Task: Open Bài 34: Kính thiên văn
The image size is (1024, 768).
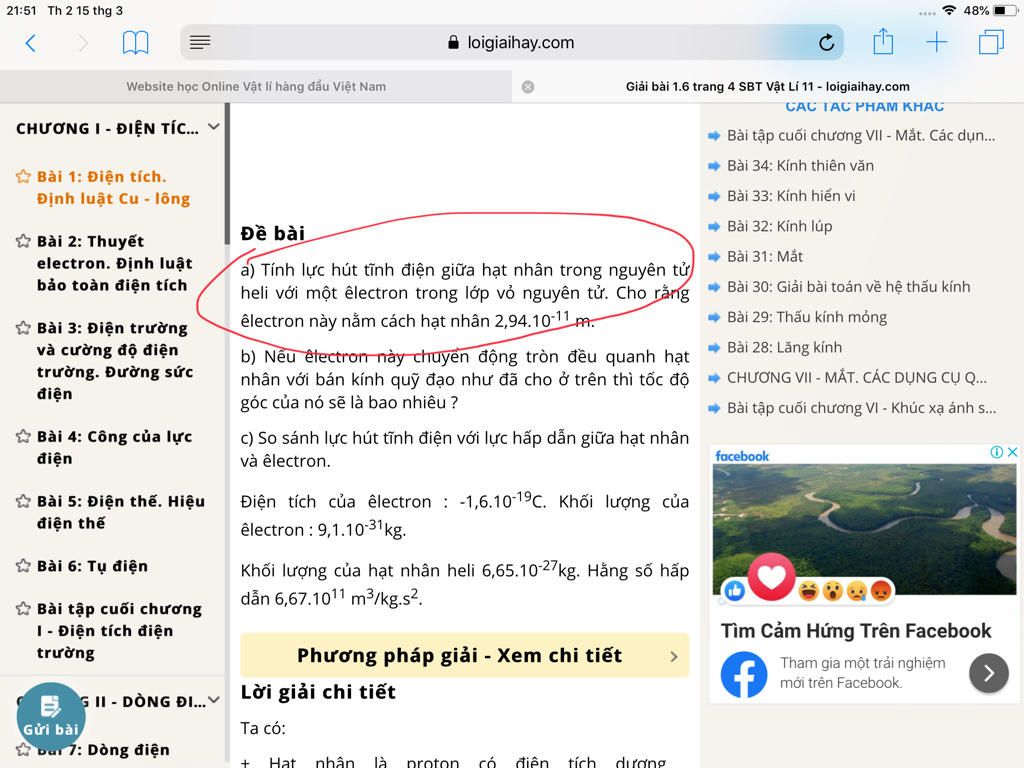Action: coord(800,165)
